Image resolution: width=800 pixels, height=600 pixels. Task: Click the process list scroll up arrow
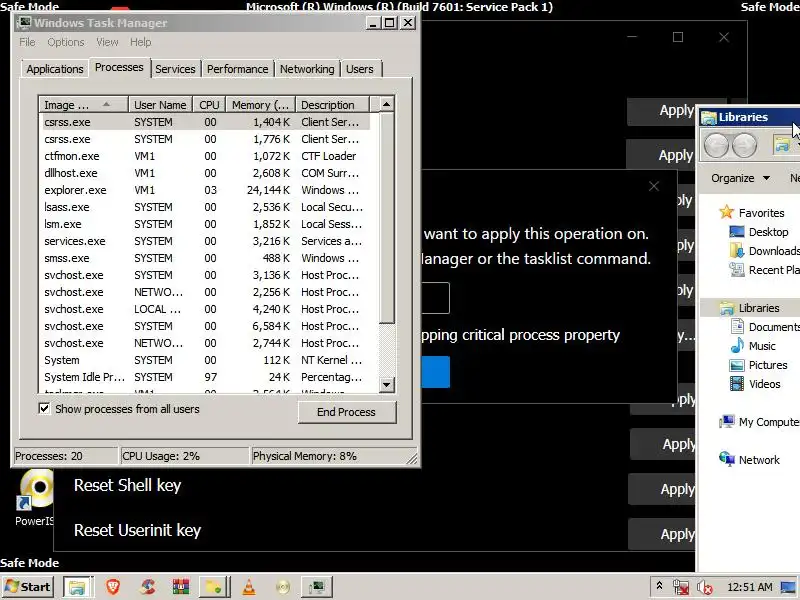(x=387, y=104)
